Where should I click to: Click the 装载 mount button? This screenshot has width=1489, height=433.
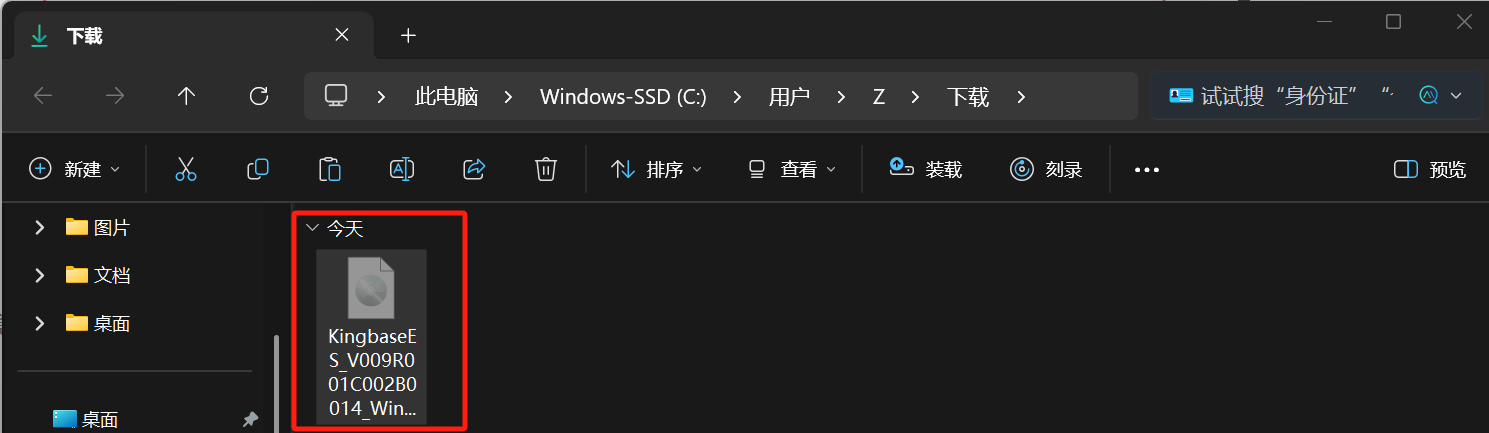click(926, 169)
